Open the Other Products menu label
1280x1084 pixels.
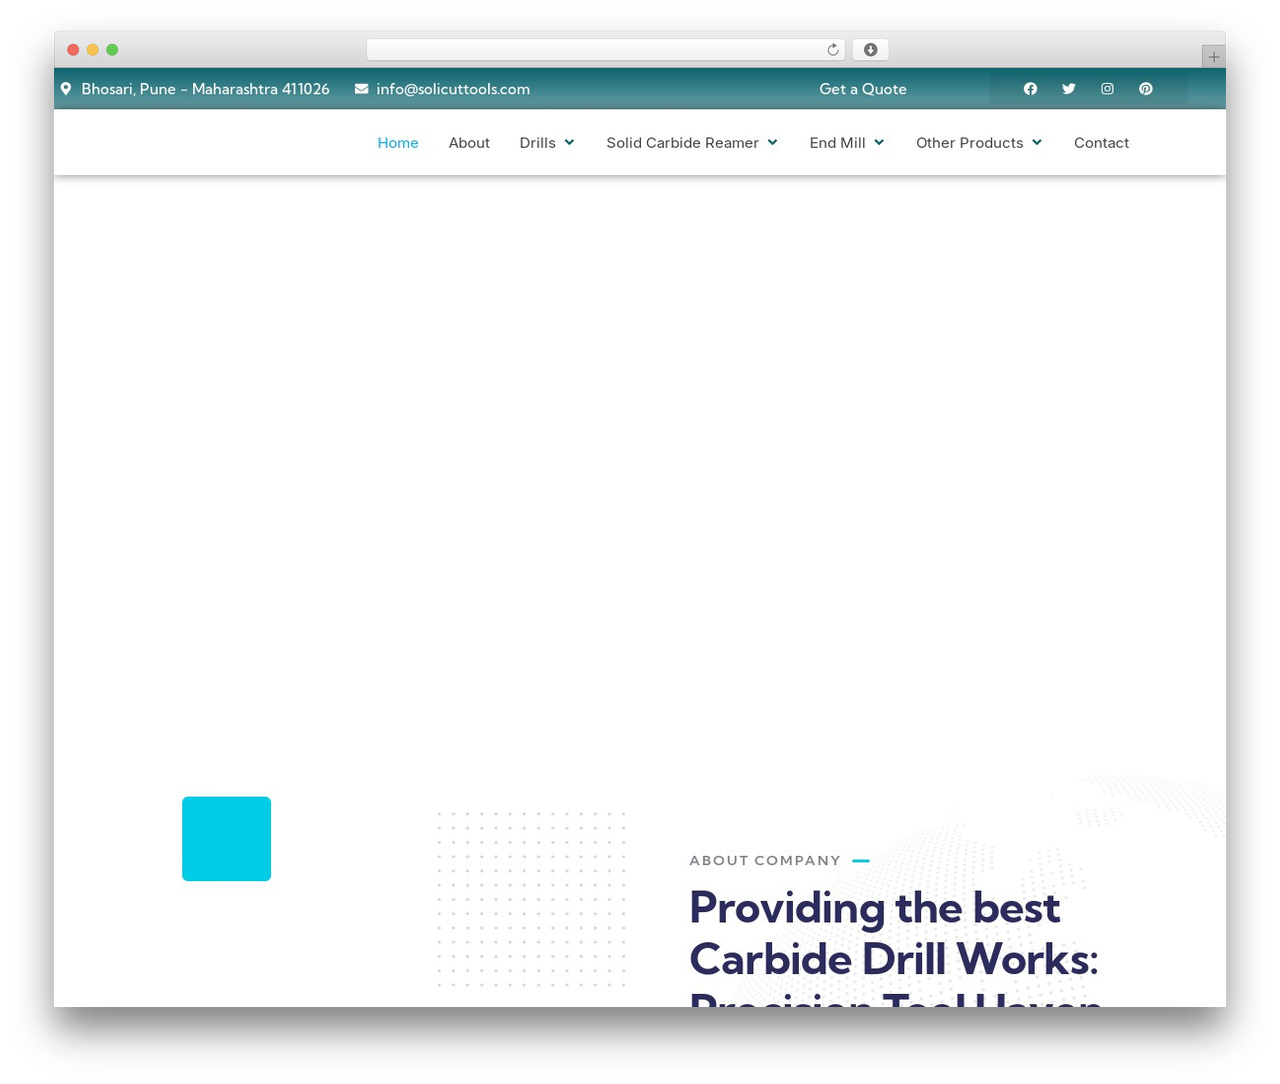click(969, 143)
